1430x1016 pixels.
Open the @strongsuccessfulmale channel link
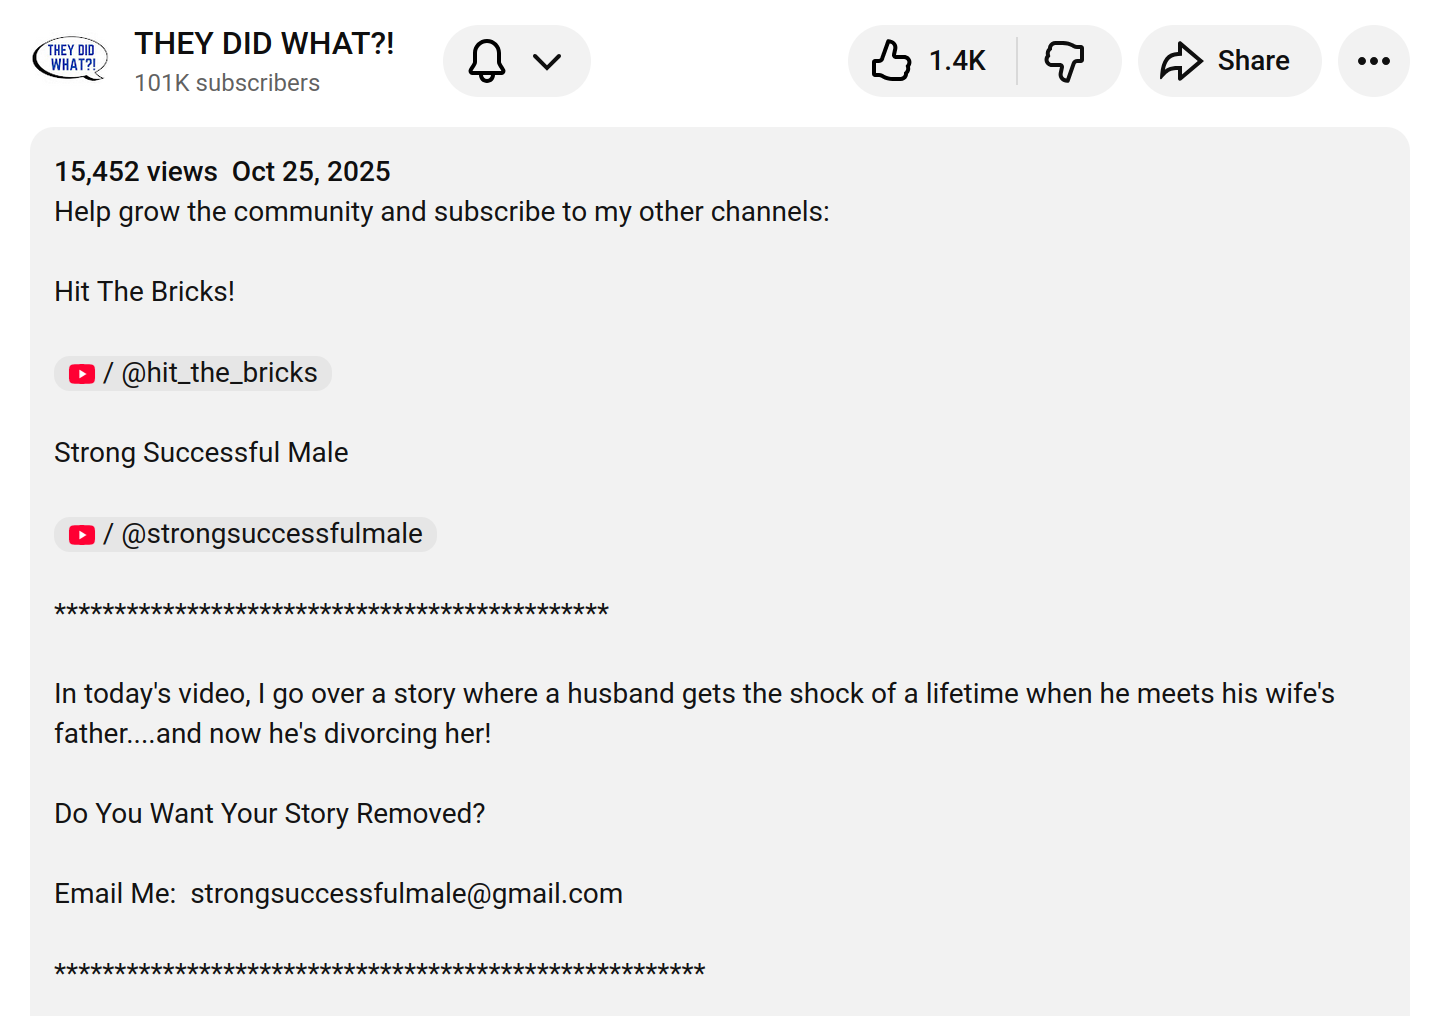tap(271, 534)
